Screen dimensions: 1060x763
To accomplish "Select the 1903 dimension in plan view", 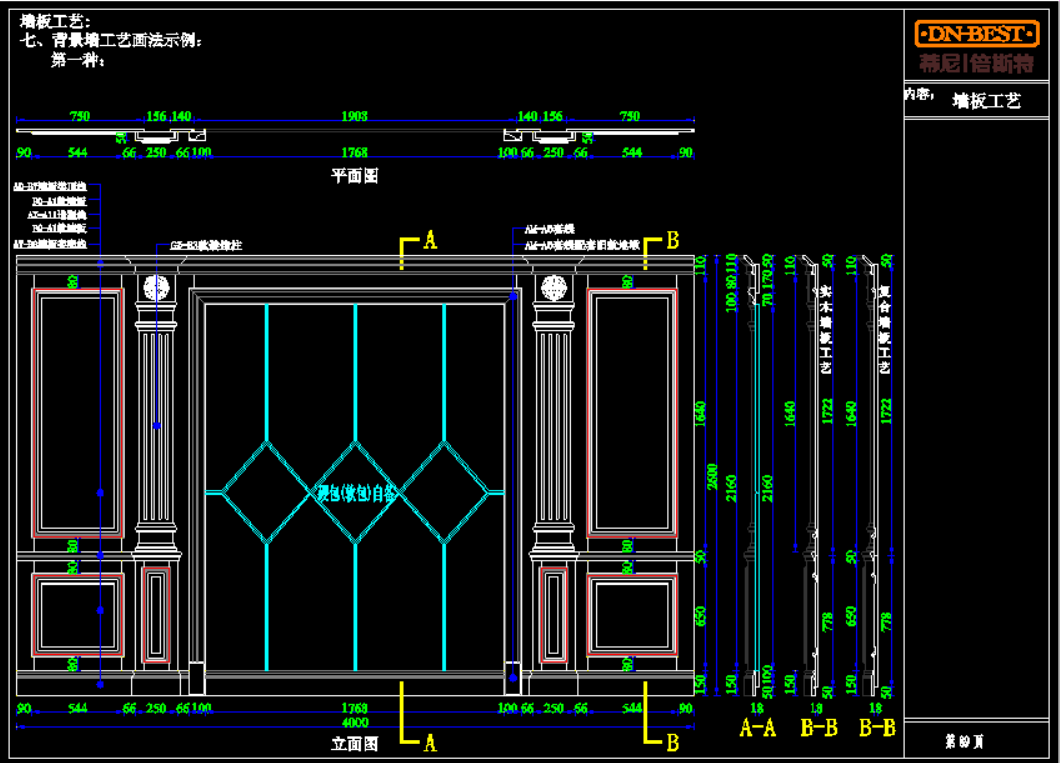I will 355,117.
